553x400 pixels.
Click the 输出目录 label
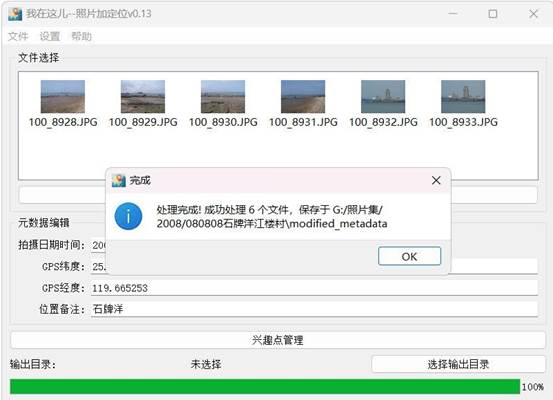point(33,364)
